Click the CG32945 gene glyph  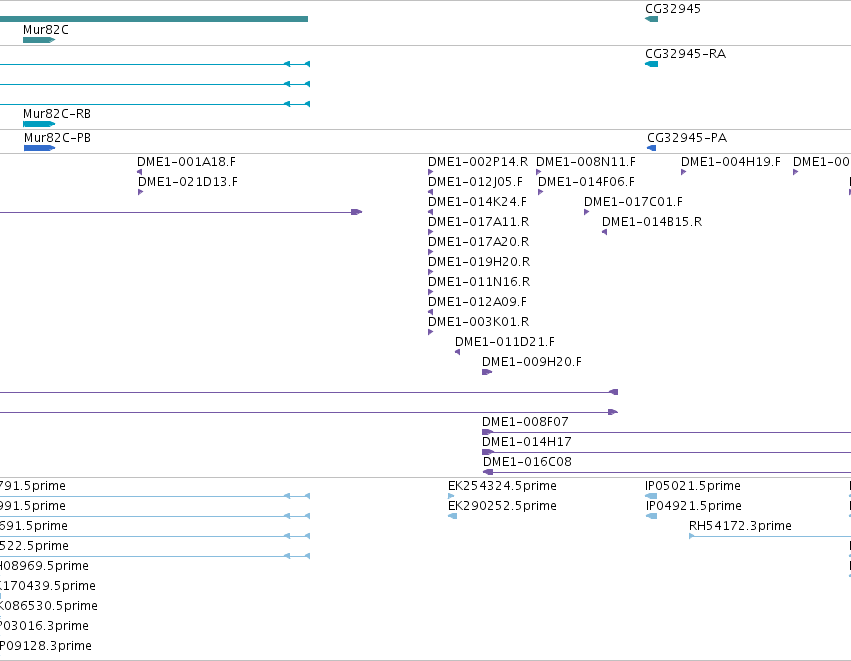(x=651, y=19)
